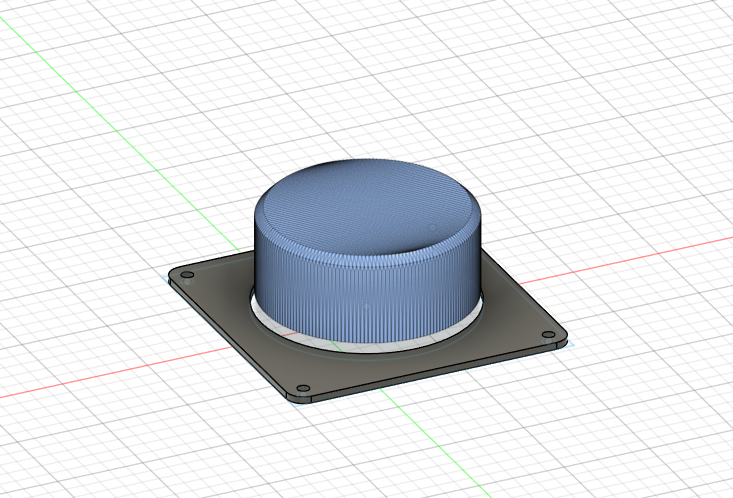Click the mounting hole at the plate's front corner

click(x=303, y=388)
